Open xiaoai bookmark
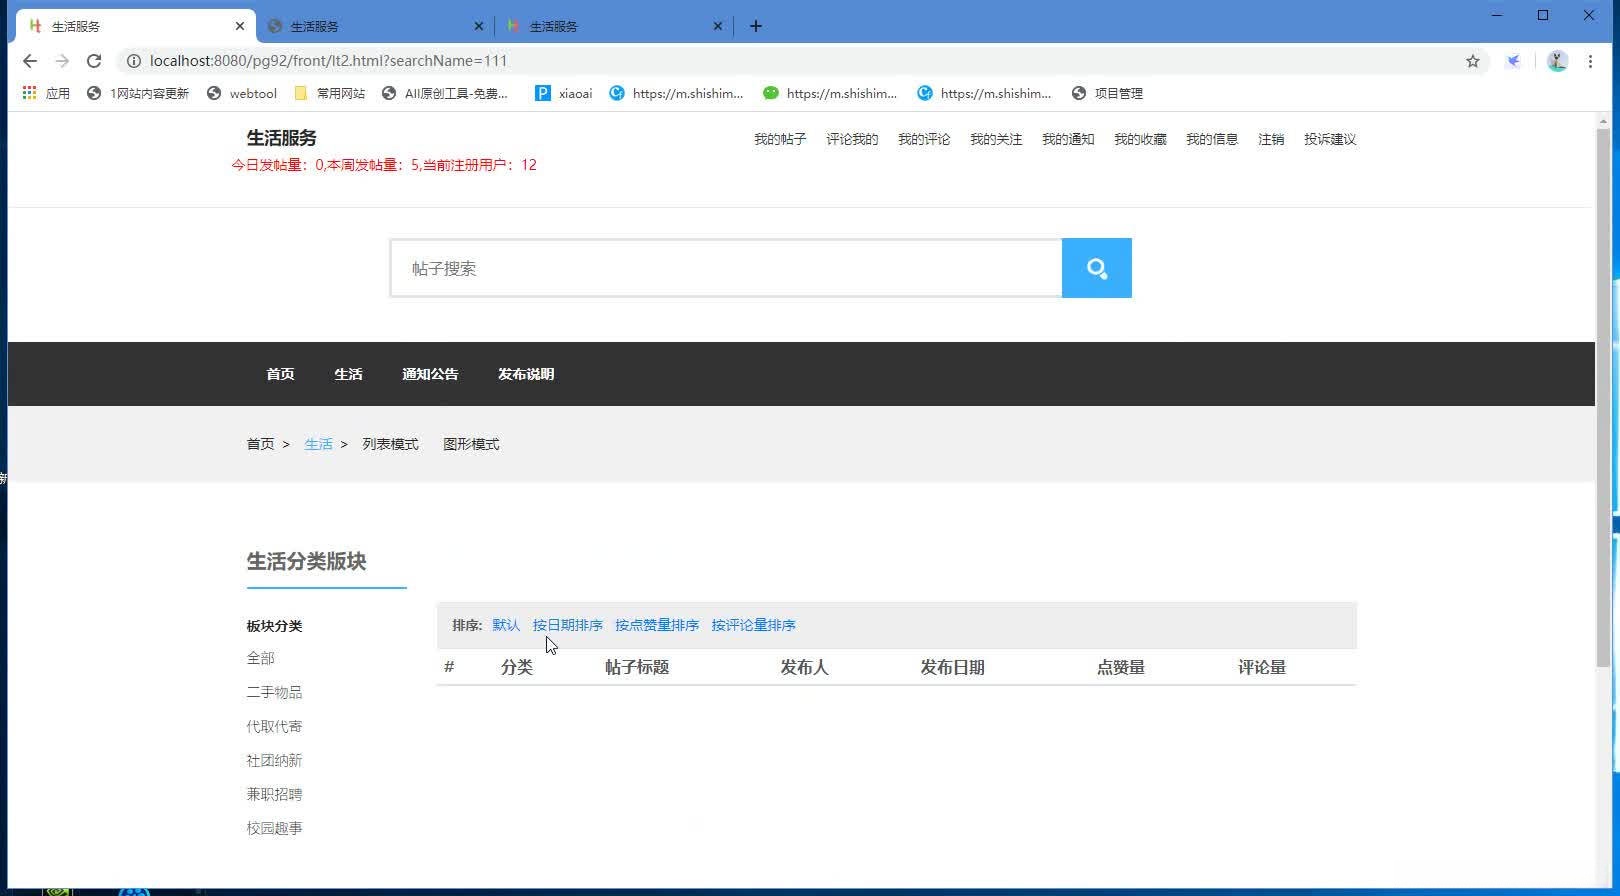This screenshot has height=896, width=1620. 564,93
